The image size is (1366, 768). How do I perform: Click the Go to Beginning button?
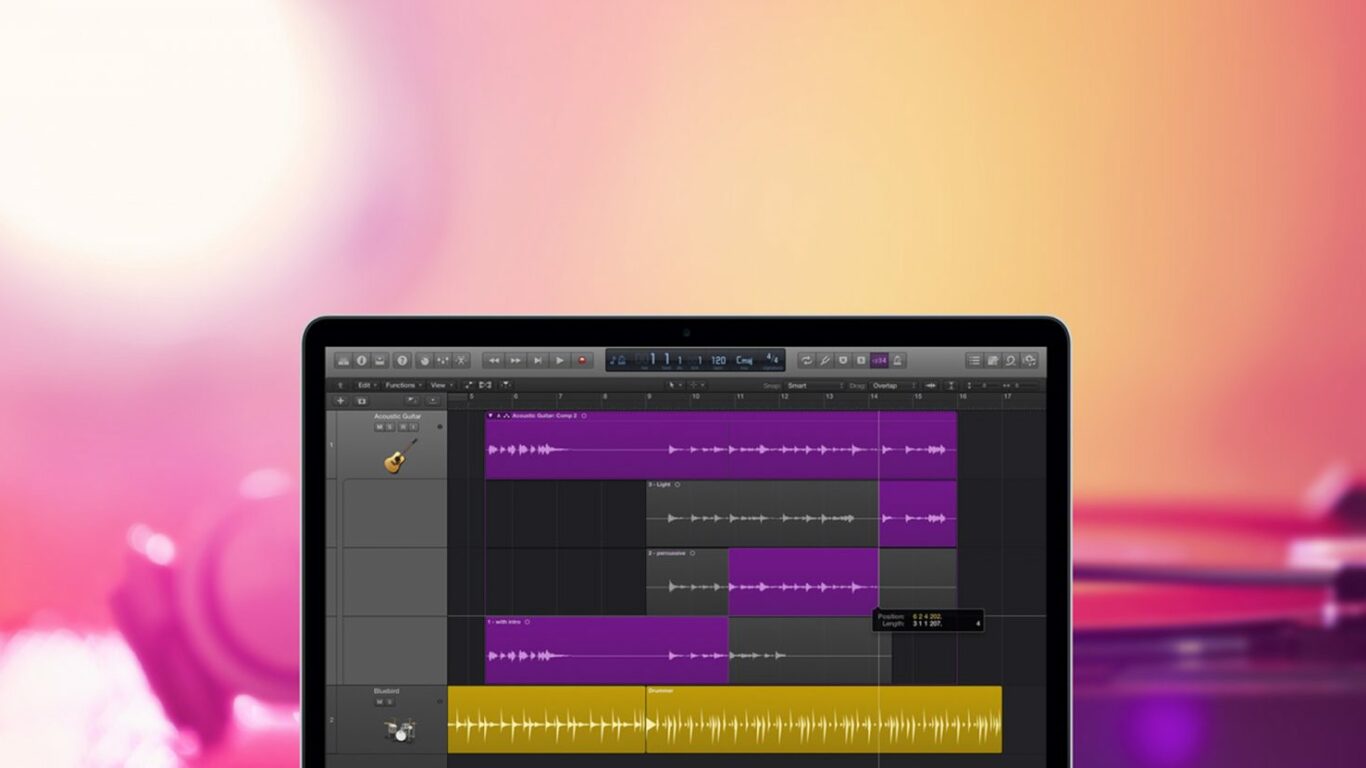[x=538, y=361]
